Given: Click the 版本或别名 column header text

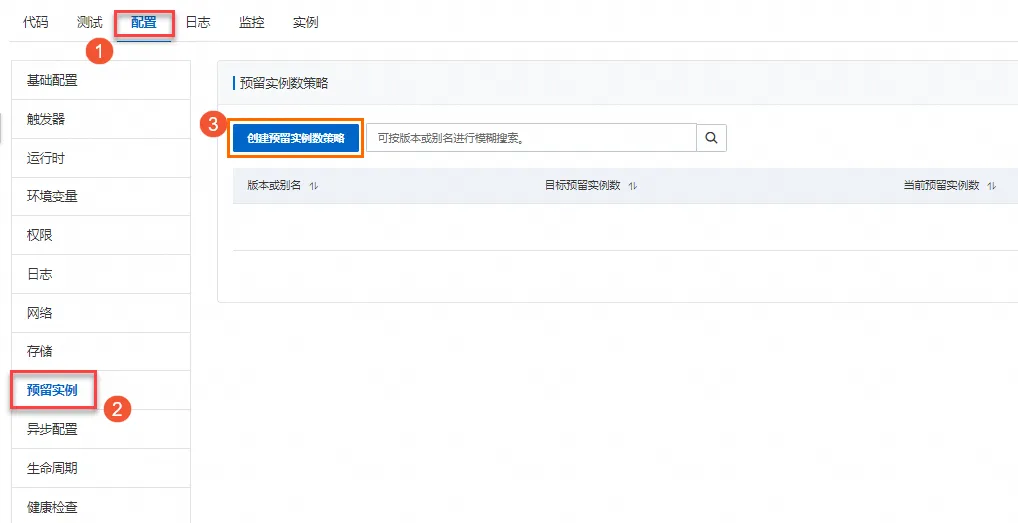Looking at the screenshot, I should click(x=274, y=186).
